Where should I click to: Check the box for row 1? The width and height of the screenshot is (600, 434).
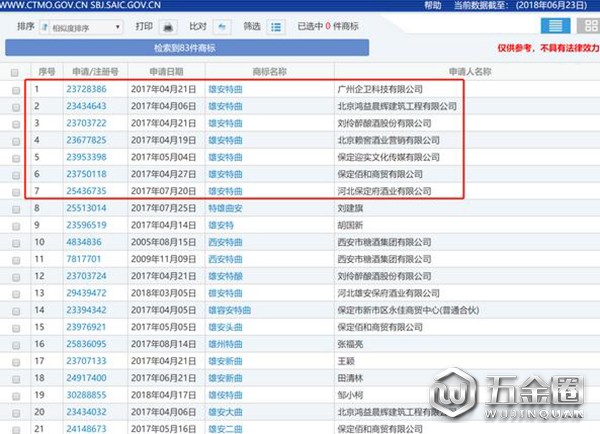16,90
